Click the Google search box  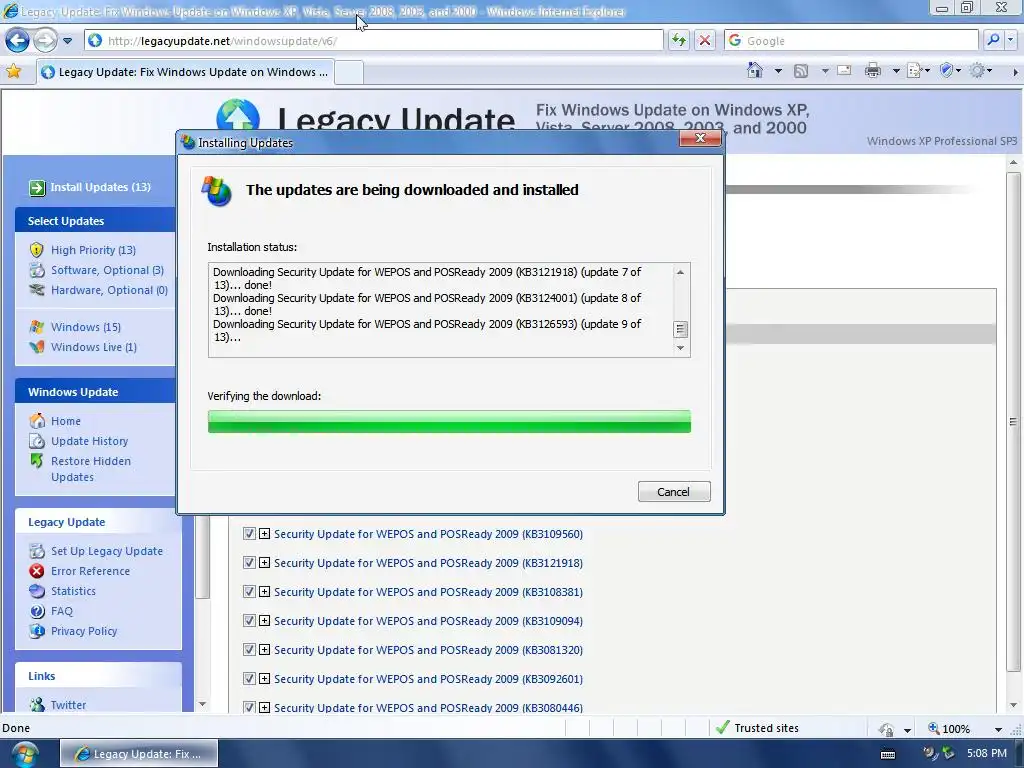click(x=850, y=40)
